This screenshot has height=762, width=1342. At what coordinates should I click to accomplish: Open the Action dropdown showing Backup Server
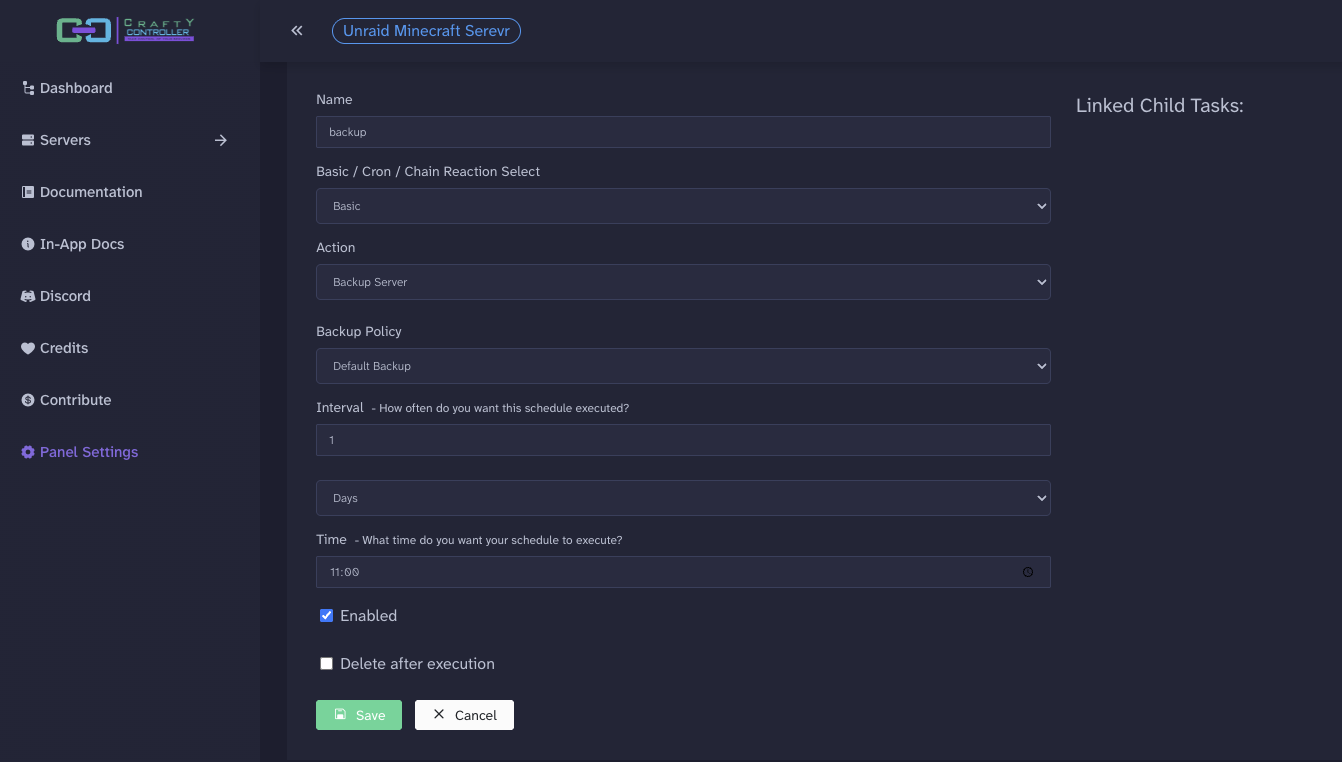[683, 282]
